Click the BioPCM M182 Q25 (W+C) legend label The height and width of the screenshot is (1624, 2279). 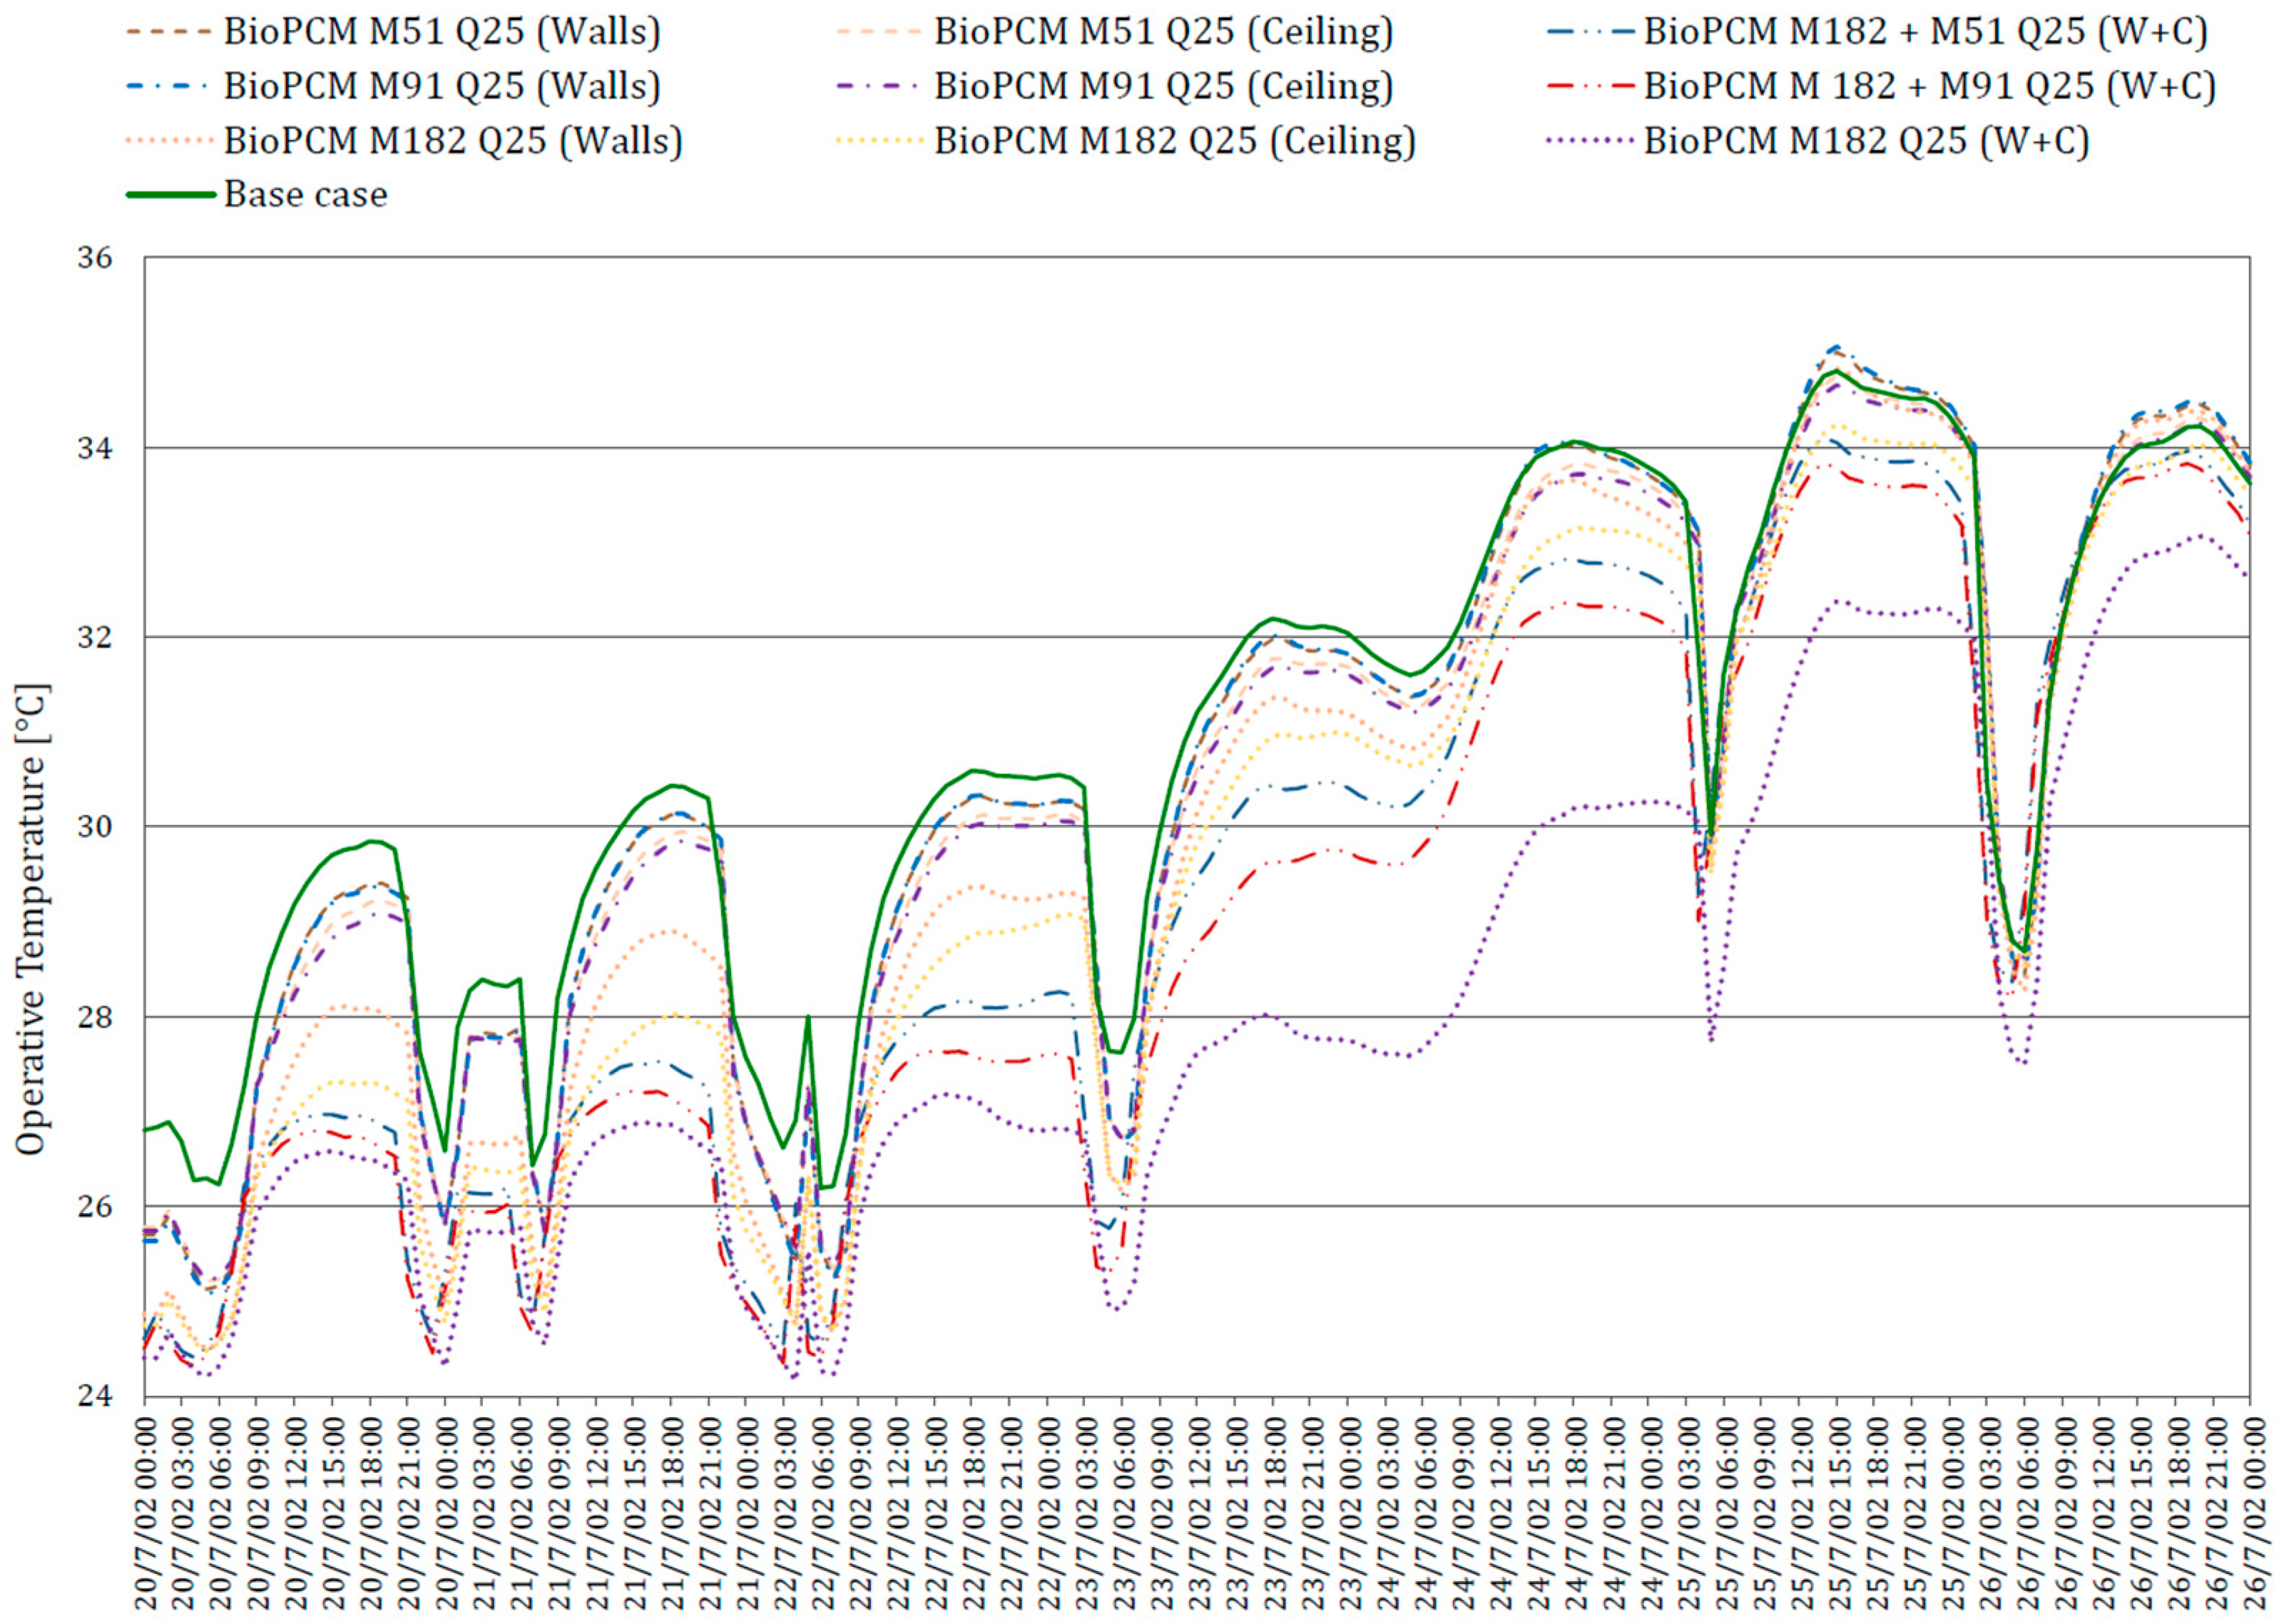(1865, 141)
